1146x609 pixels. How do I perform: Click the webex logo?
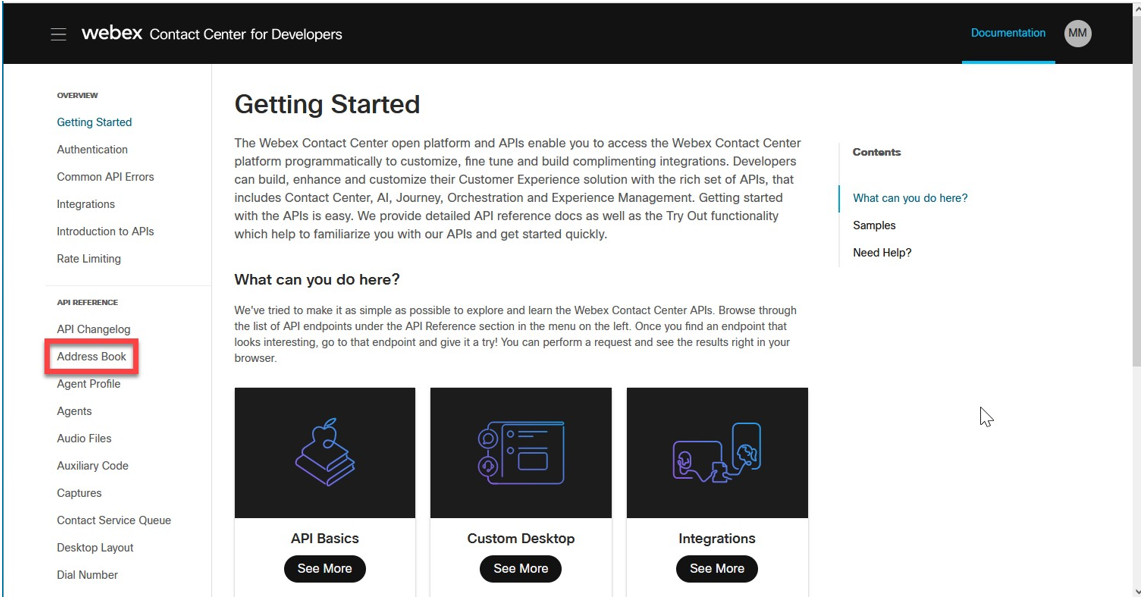(112, 33)
